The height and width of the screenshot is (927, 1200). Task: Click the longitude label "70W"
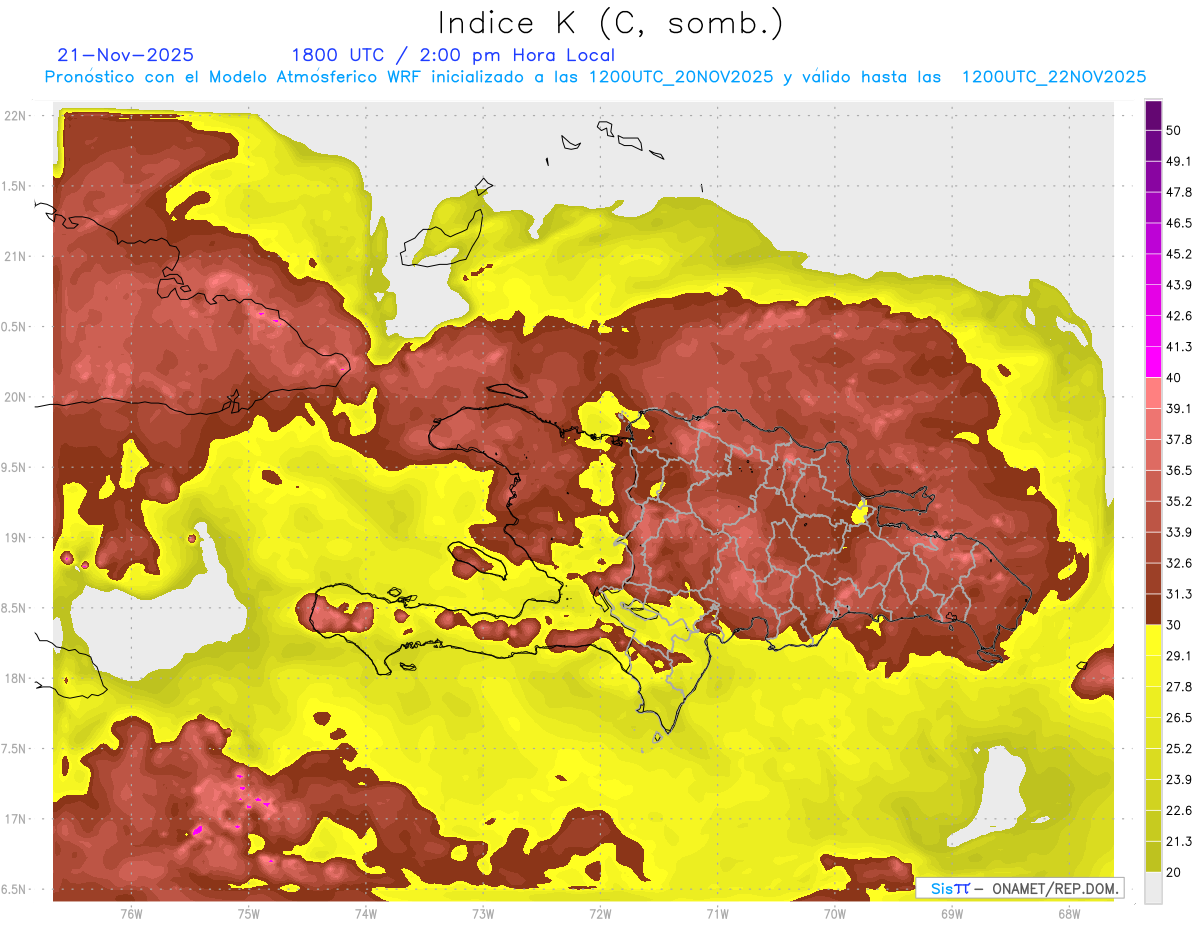835,914
